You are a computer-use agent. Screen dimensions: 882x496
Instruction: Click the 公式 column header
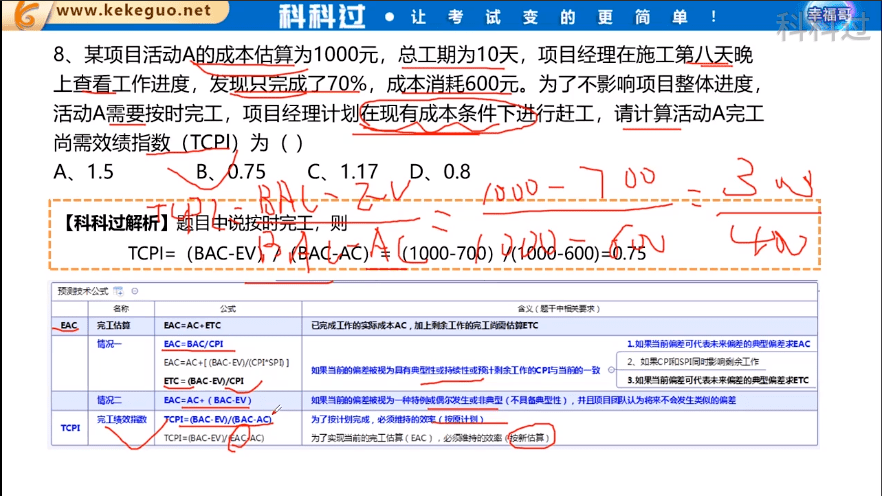(228, 308)
